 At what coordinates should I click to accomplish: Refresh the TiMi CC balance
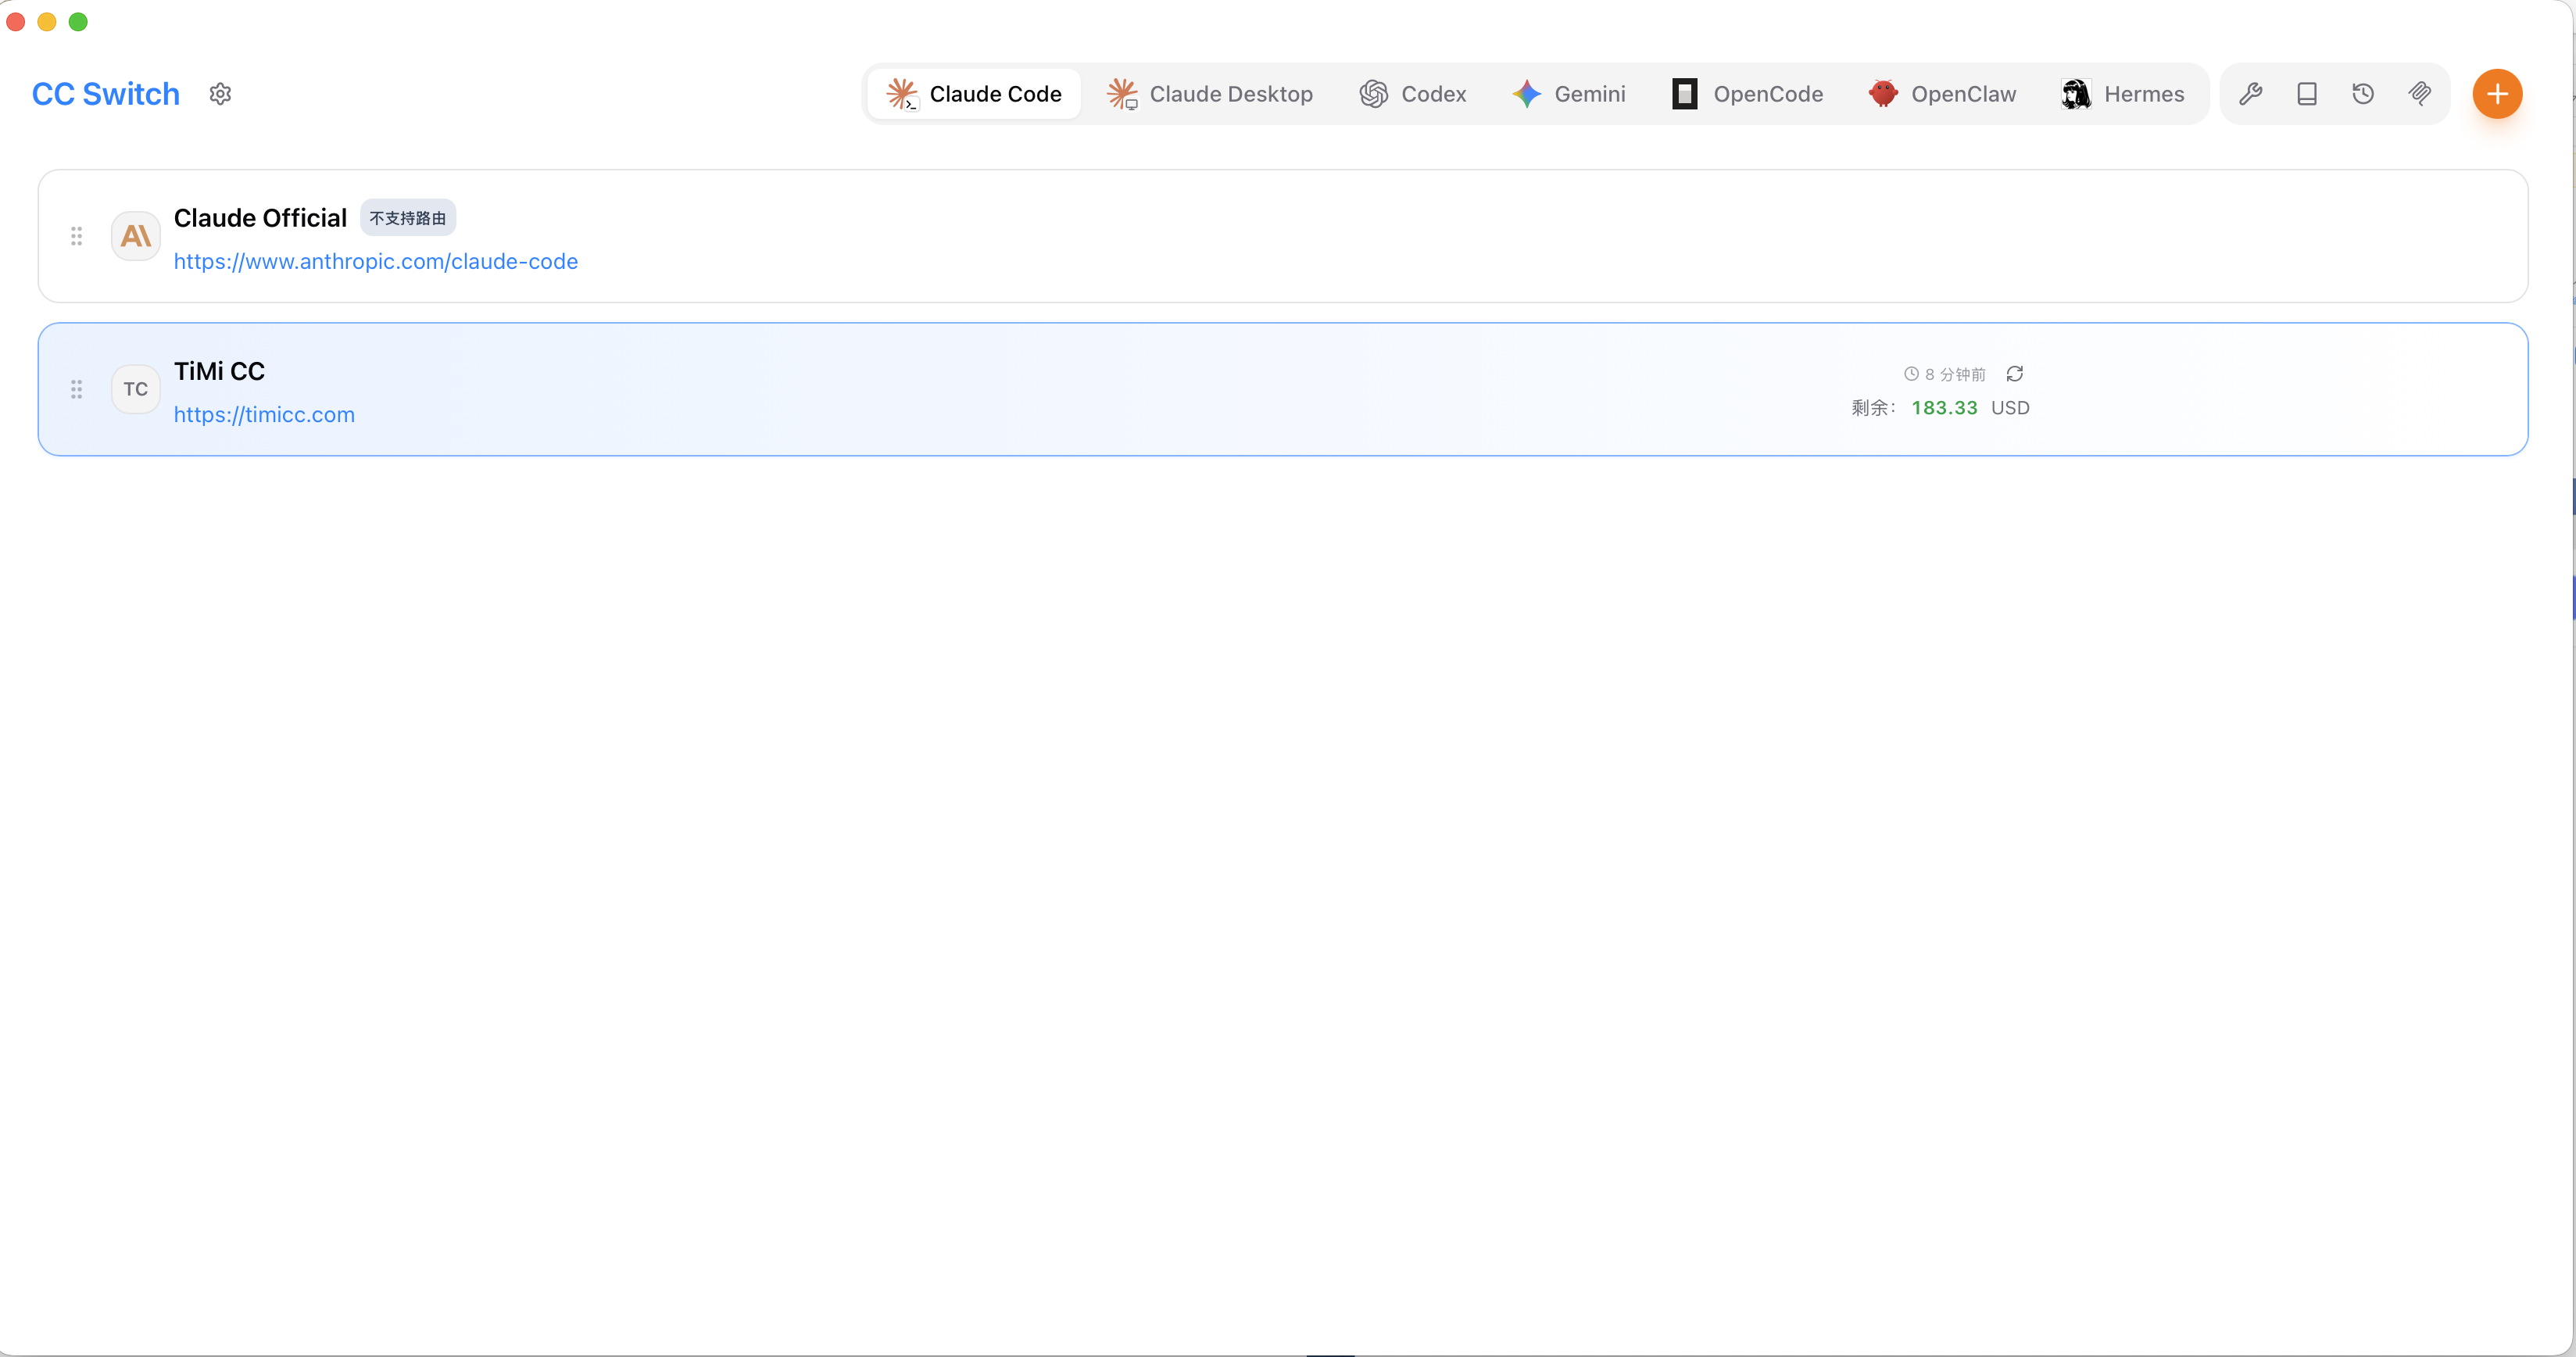pyautogui.click(x=2015, y=374)
